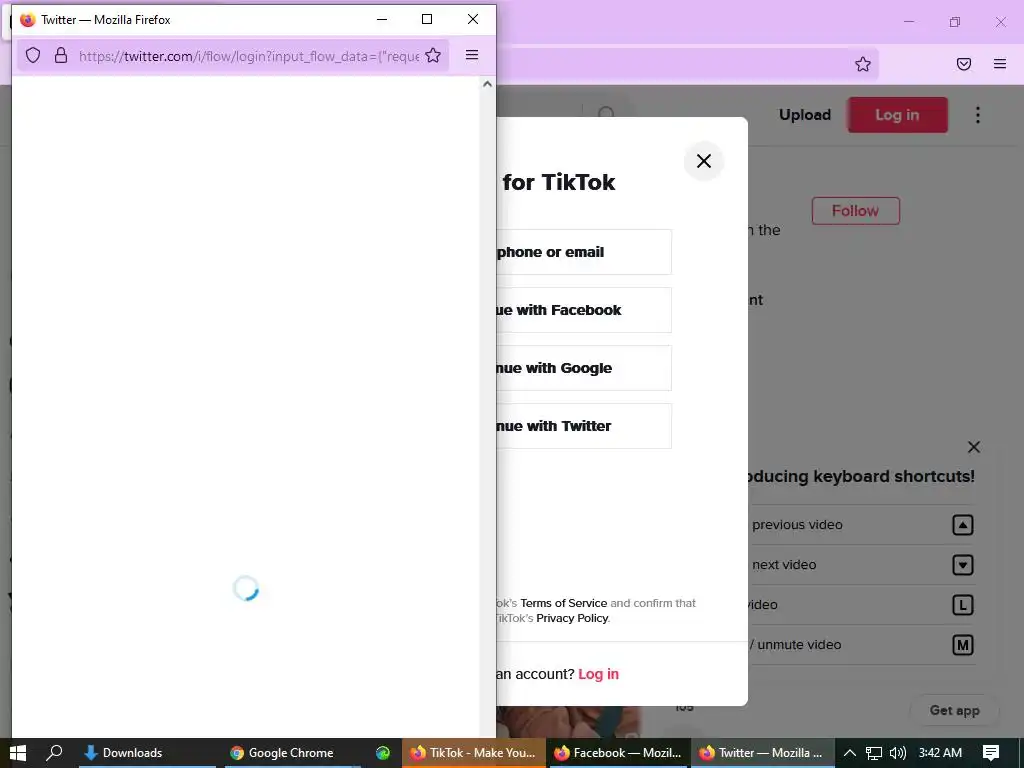
Task: Click the Follow button on TikTok page
Action: click(856, 211)
